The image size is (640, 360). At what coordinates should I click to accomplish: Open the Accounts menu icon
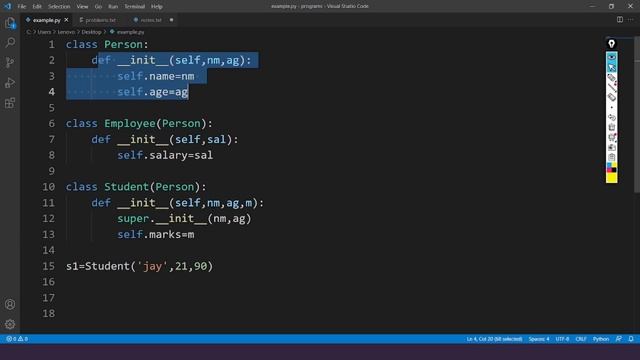coord(10,304)
